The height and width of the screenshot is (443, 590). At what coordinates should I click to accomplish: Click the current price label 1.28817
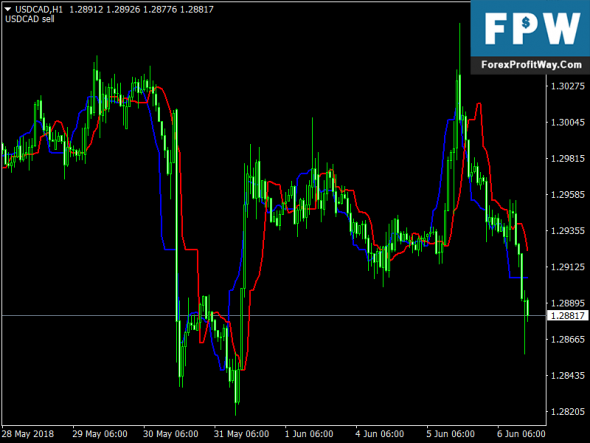click(567, 315)
